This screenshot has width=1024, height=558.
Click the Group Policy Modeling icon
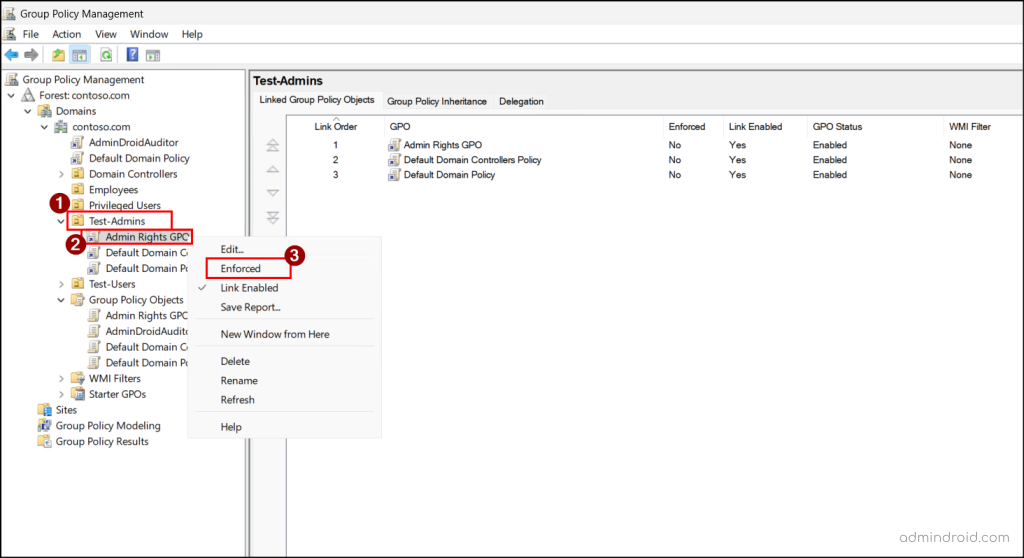point(44,425)
